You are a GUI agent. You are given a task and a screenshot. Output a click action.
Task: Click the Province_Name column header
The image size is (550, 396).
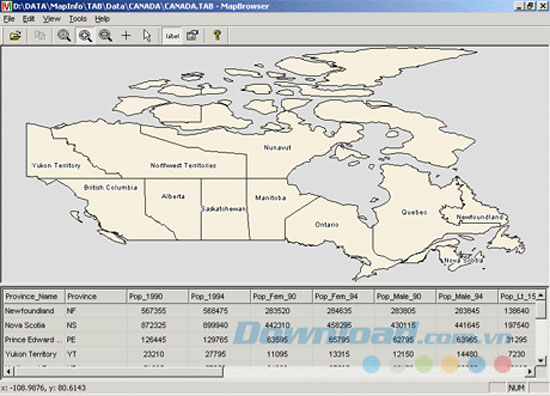click(x=34, y=296)
